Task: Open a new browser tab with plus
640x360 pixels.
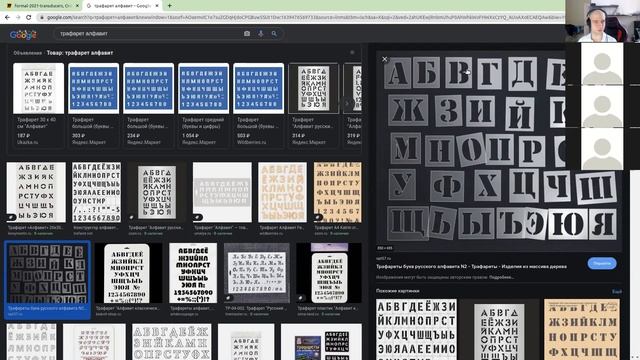Action: [x=169, y=6]
